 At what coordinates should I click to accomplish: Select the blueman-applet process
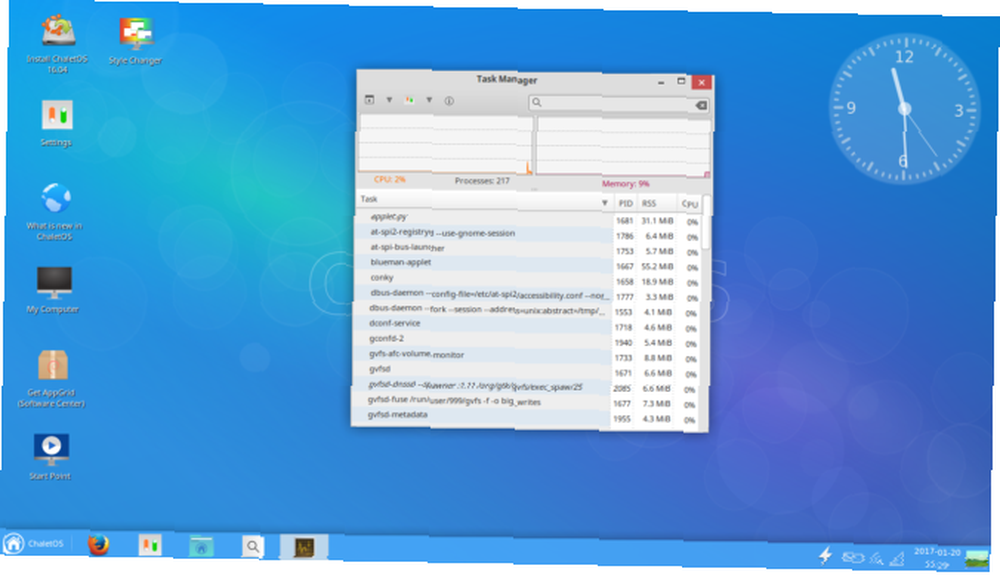click(x=527, y=265)
